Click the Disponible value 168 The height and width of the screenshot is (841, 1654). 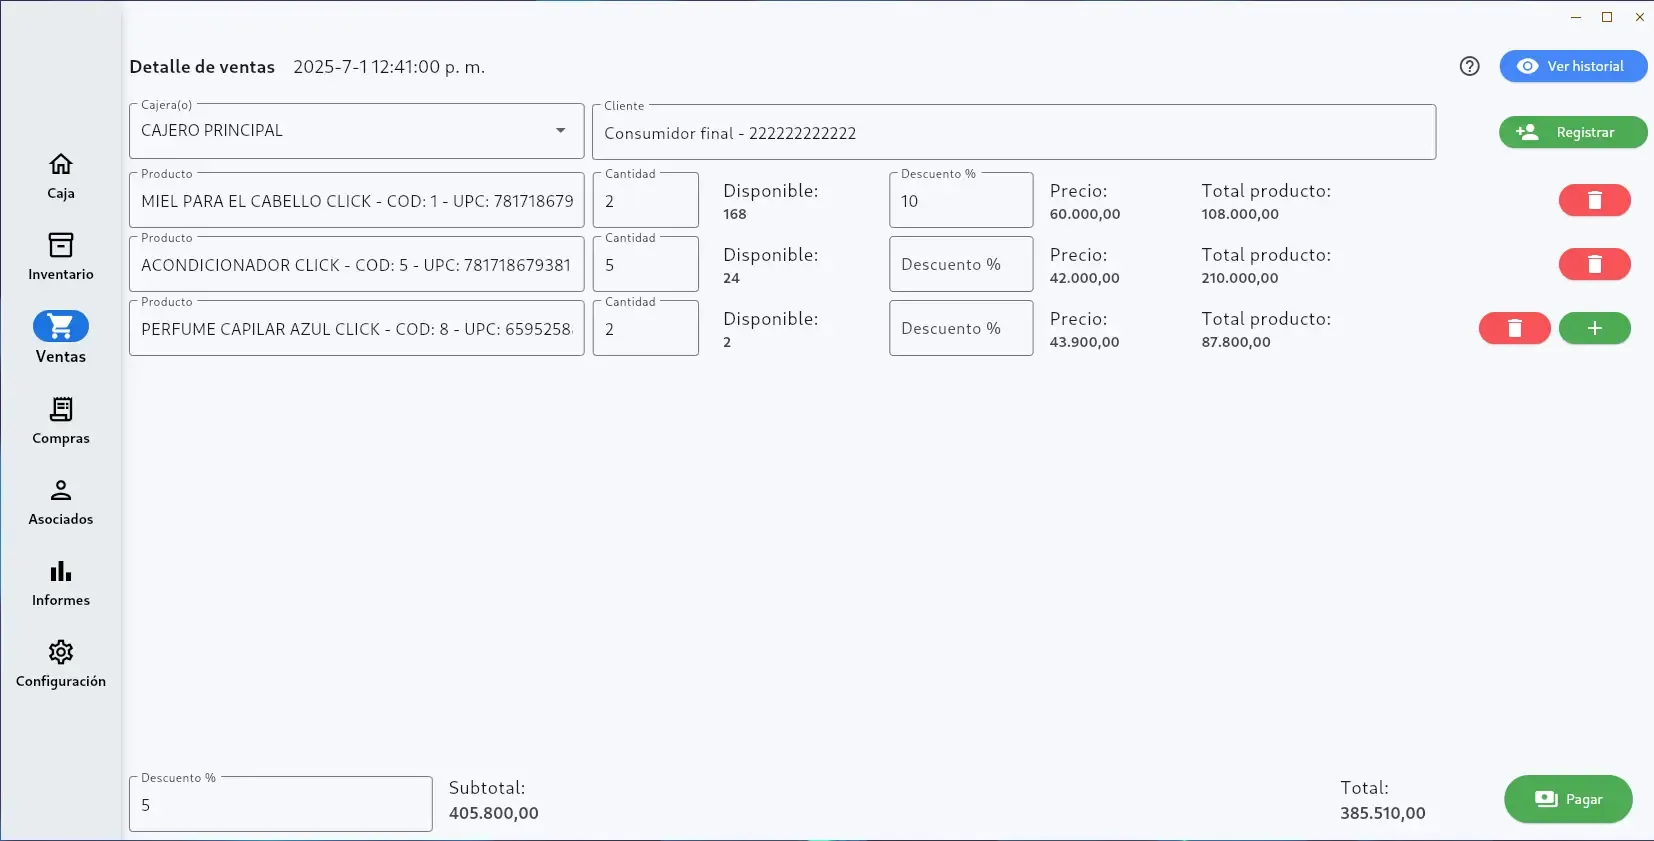tap(735, 214)
